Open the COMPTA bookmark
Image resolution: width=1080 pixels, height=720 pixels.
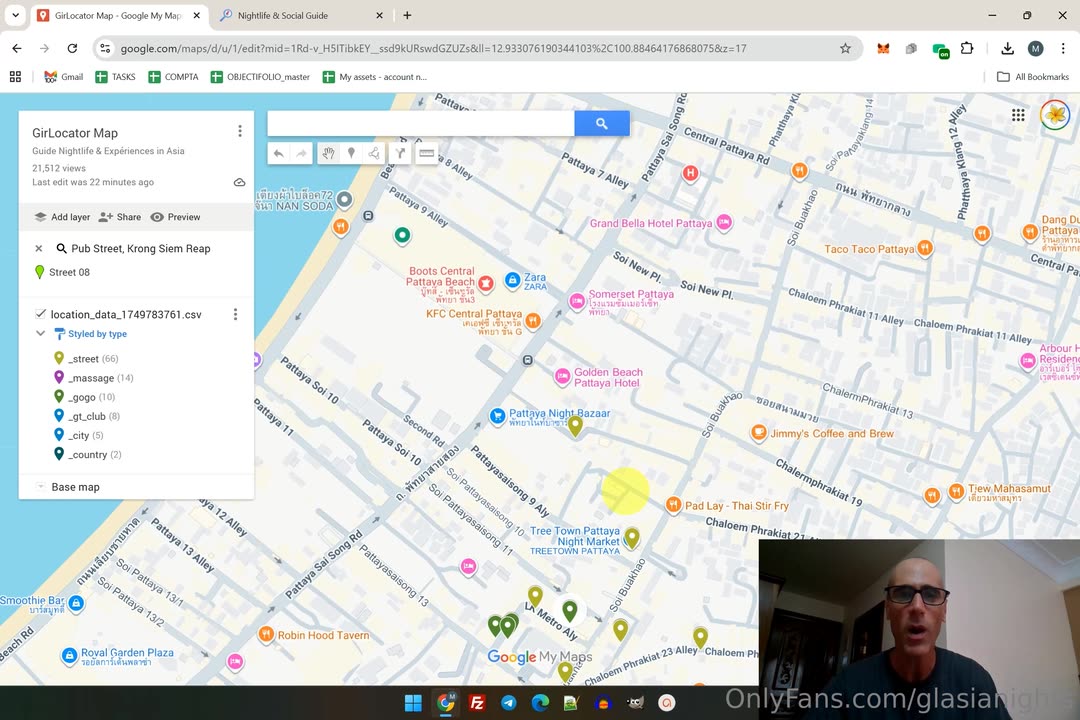pyautogui.click(x=173, y=77)
